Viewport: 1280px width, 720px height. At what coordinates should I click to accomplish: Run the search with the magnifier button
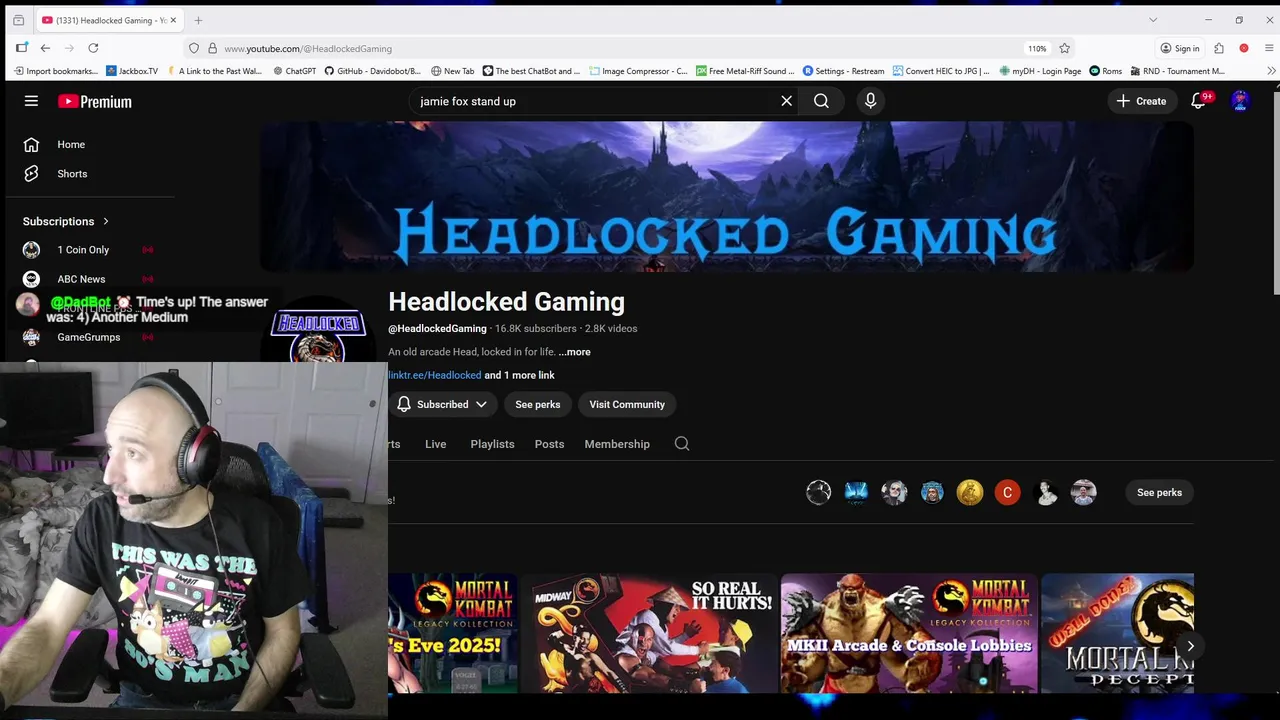821,101
